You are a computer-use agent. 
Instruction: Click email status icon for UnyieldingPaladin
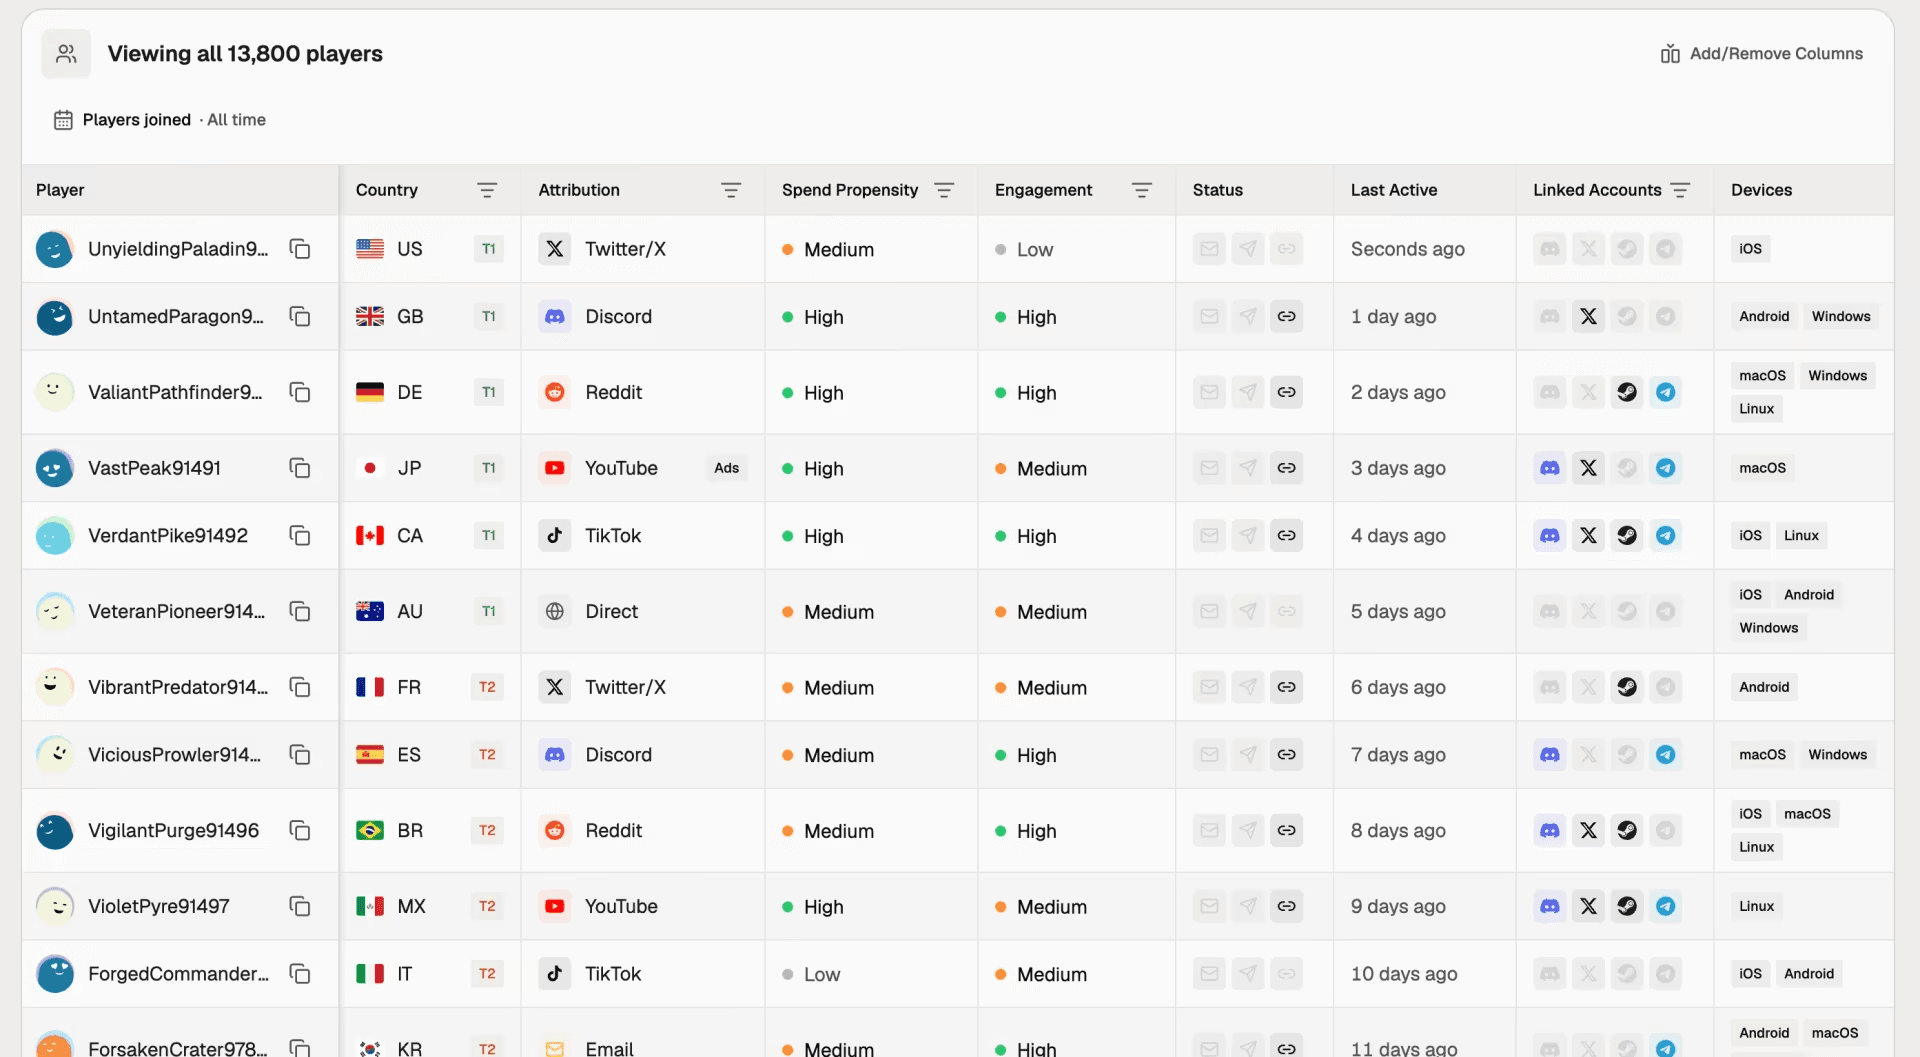point(1209,249)
